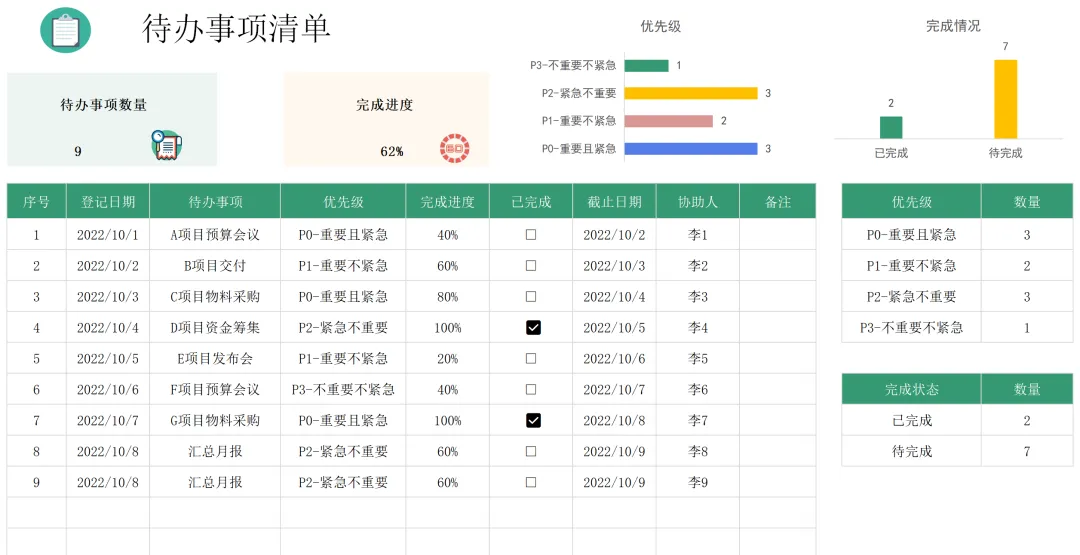Select the 62% progress value
The image size is (1080, 555).
coord(392,151)
